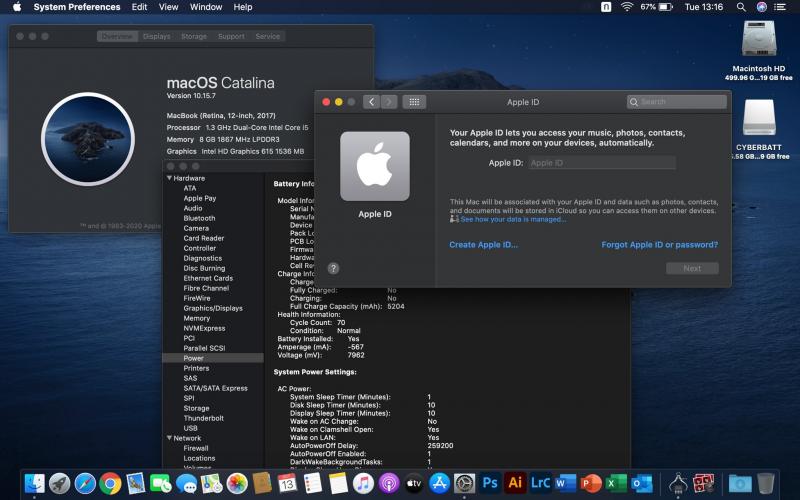Click System Preferences gear icon in Dock
Image resolution: width=800 pixels, height=500 pixels.
464,483
